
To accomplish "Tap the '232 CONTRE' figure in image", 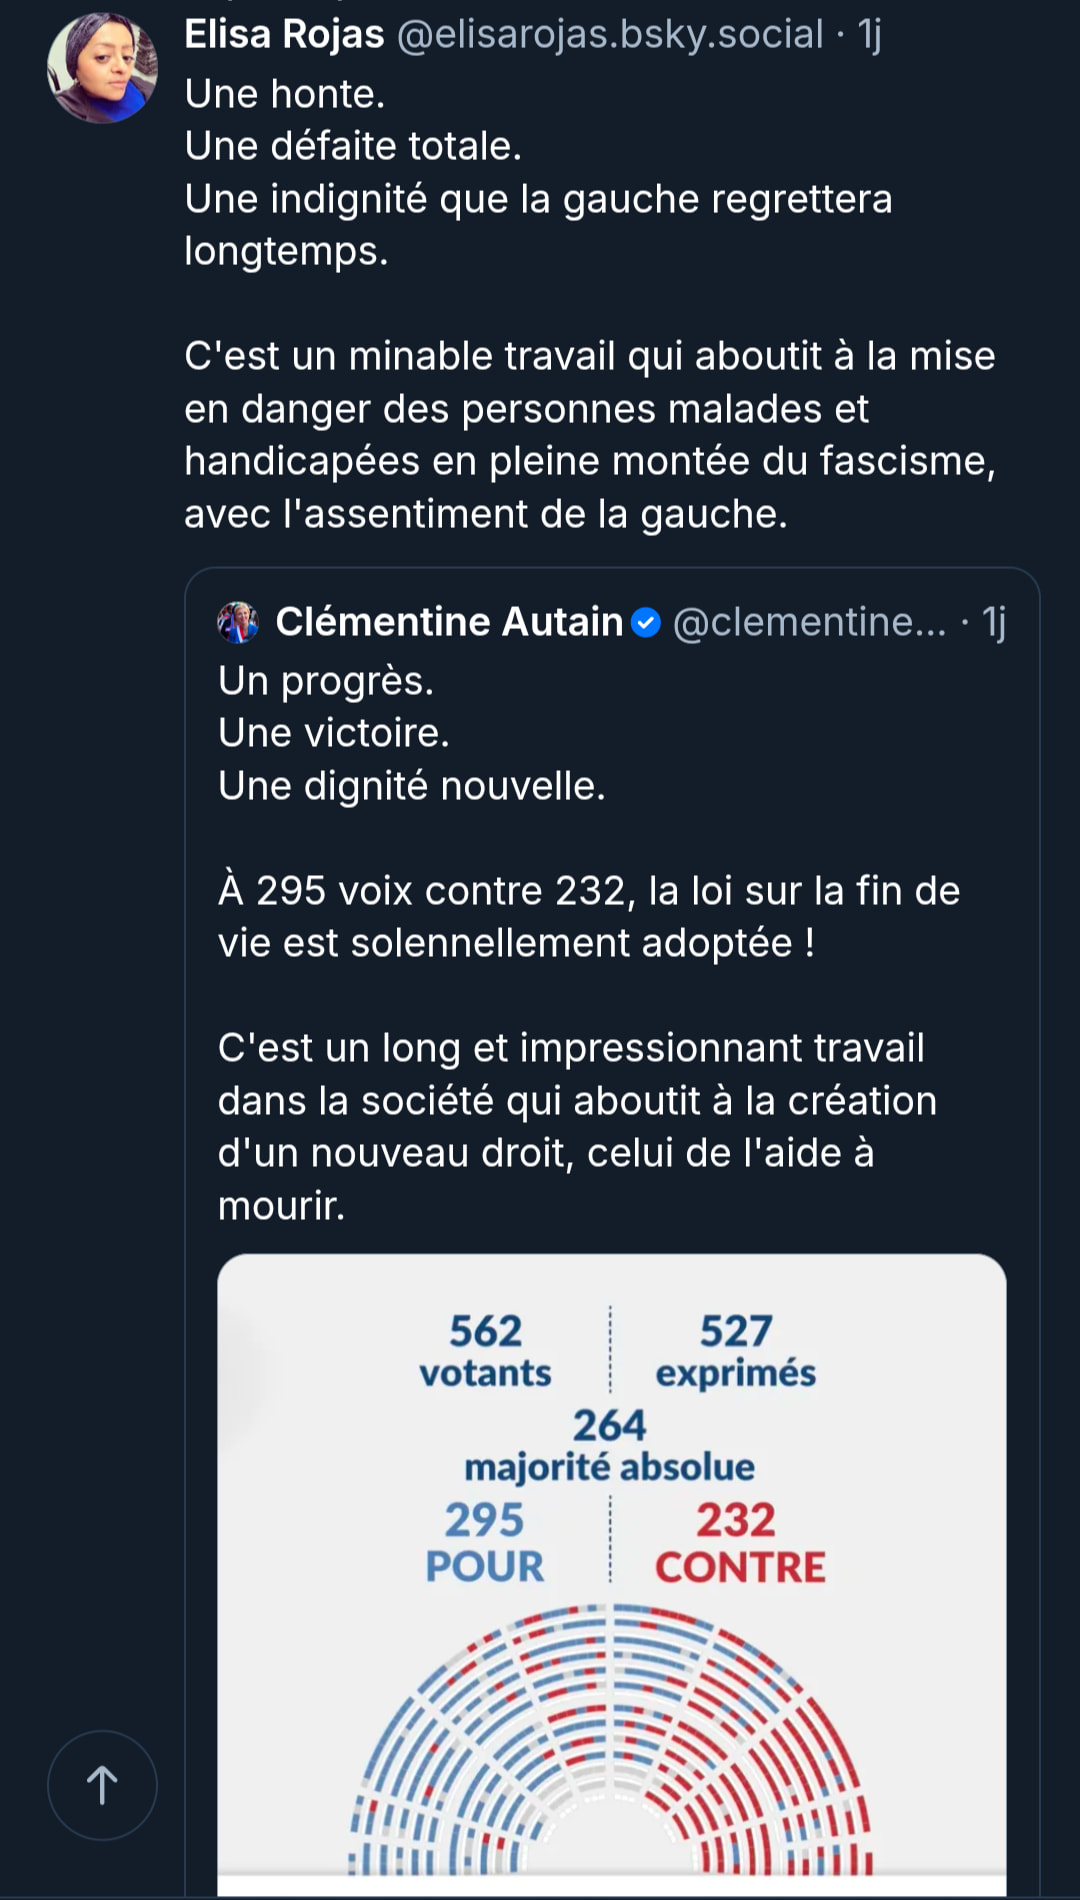I will pyautogui.click(x=740, y=1542).
